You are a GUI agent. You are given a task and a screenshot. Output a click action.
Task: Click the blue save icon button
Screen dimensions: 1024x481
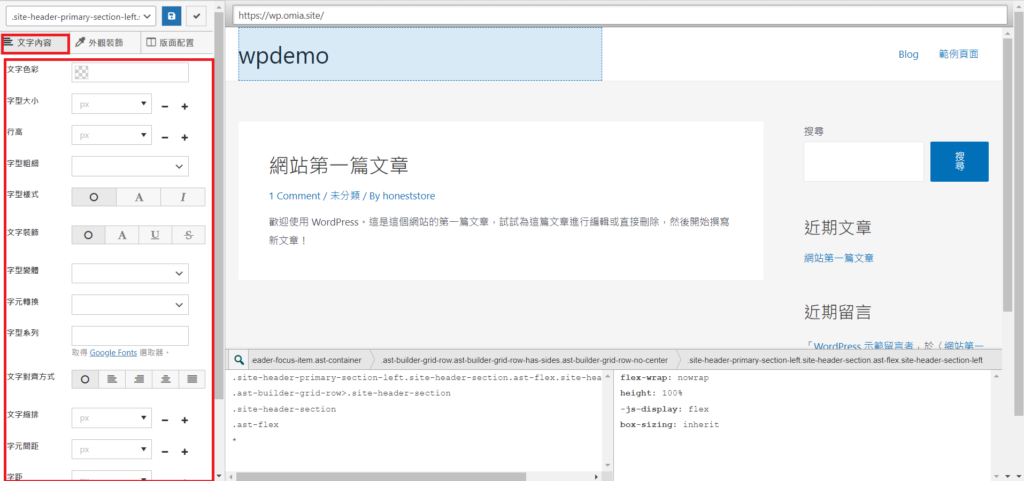coord(172,16)
